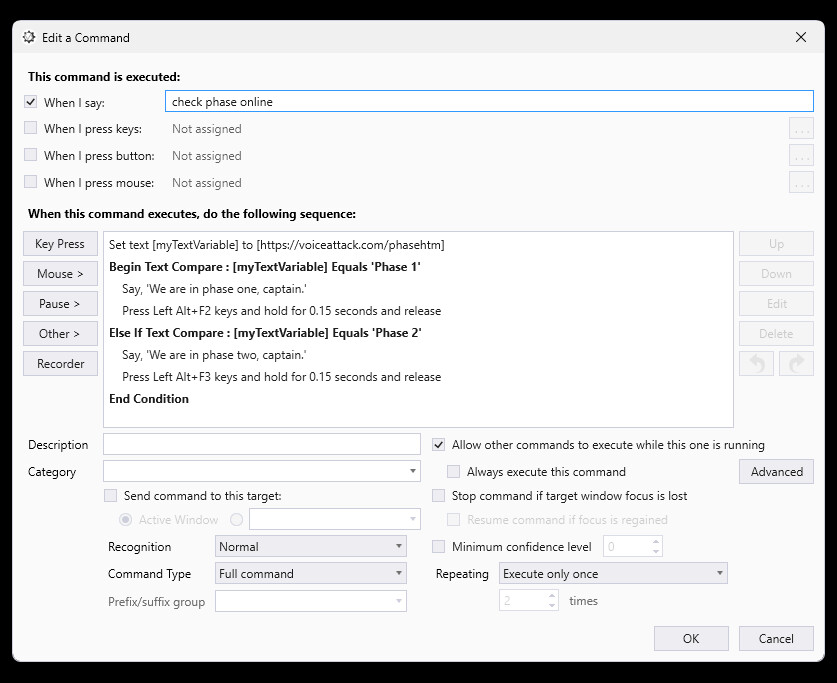Open the Repeating dropdown showing 'Execute only once'
The image size is (837, 683).
click(x=612, y=573)
